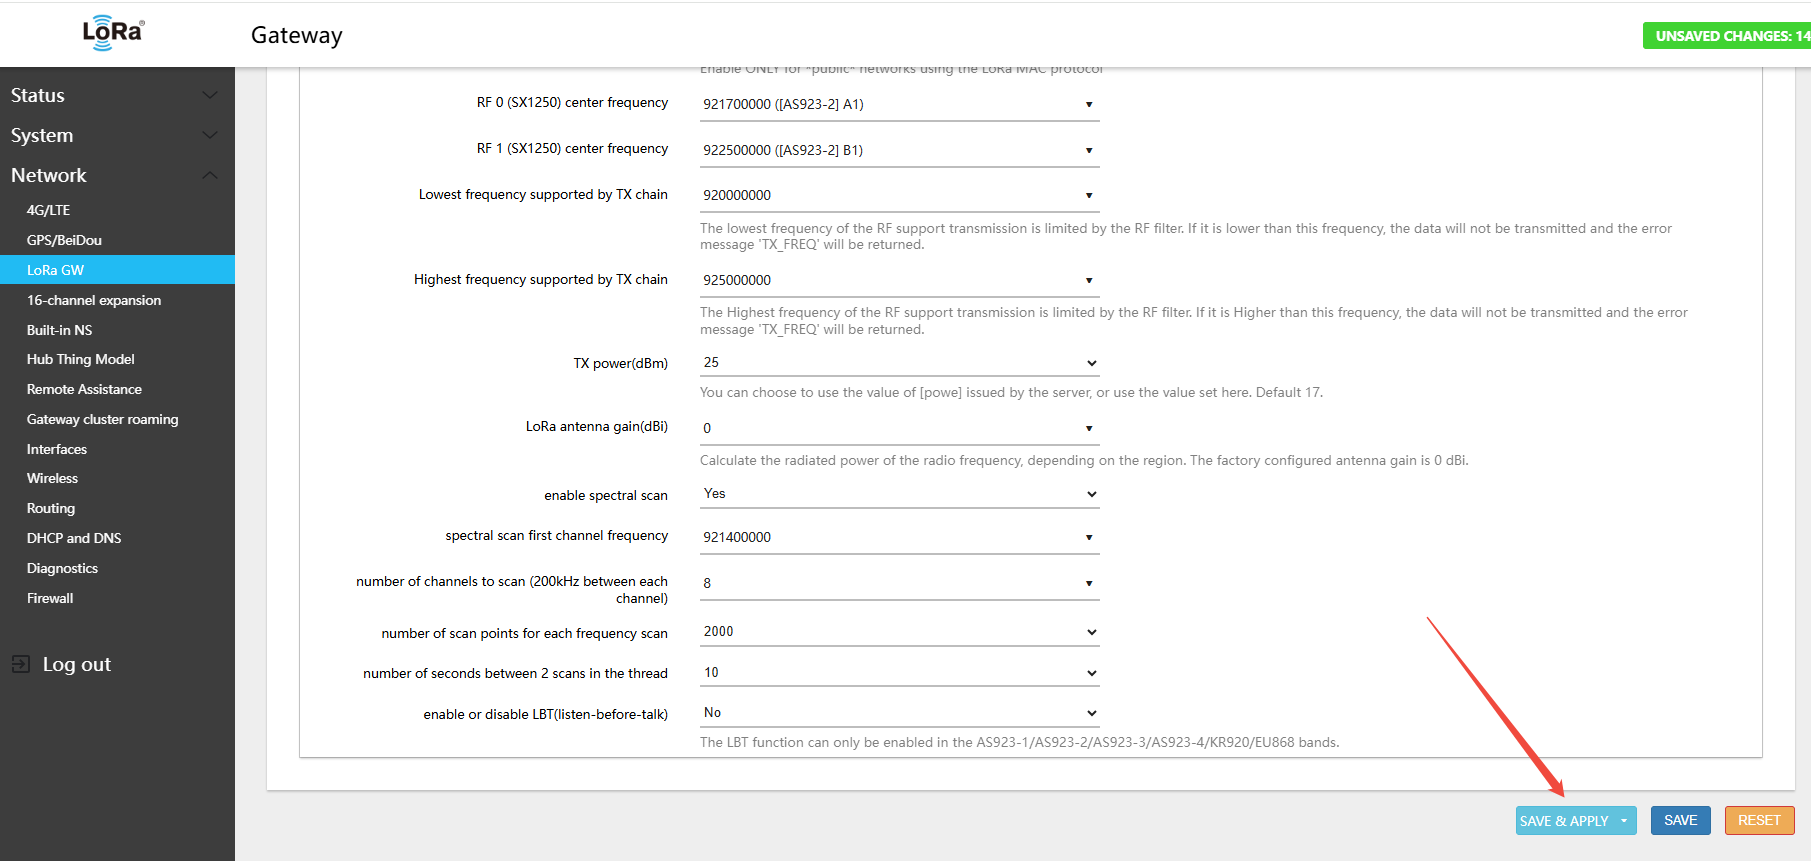Select the Diagnostics menu item
This screenshot has width=1811, height=861.
click(62, 568)
